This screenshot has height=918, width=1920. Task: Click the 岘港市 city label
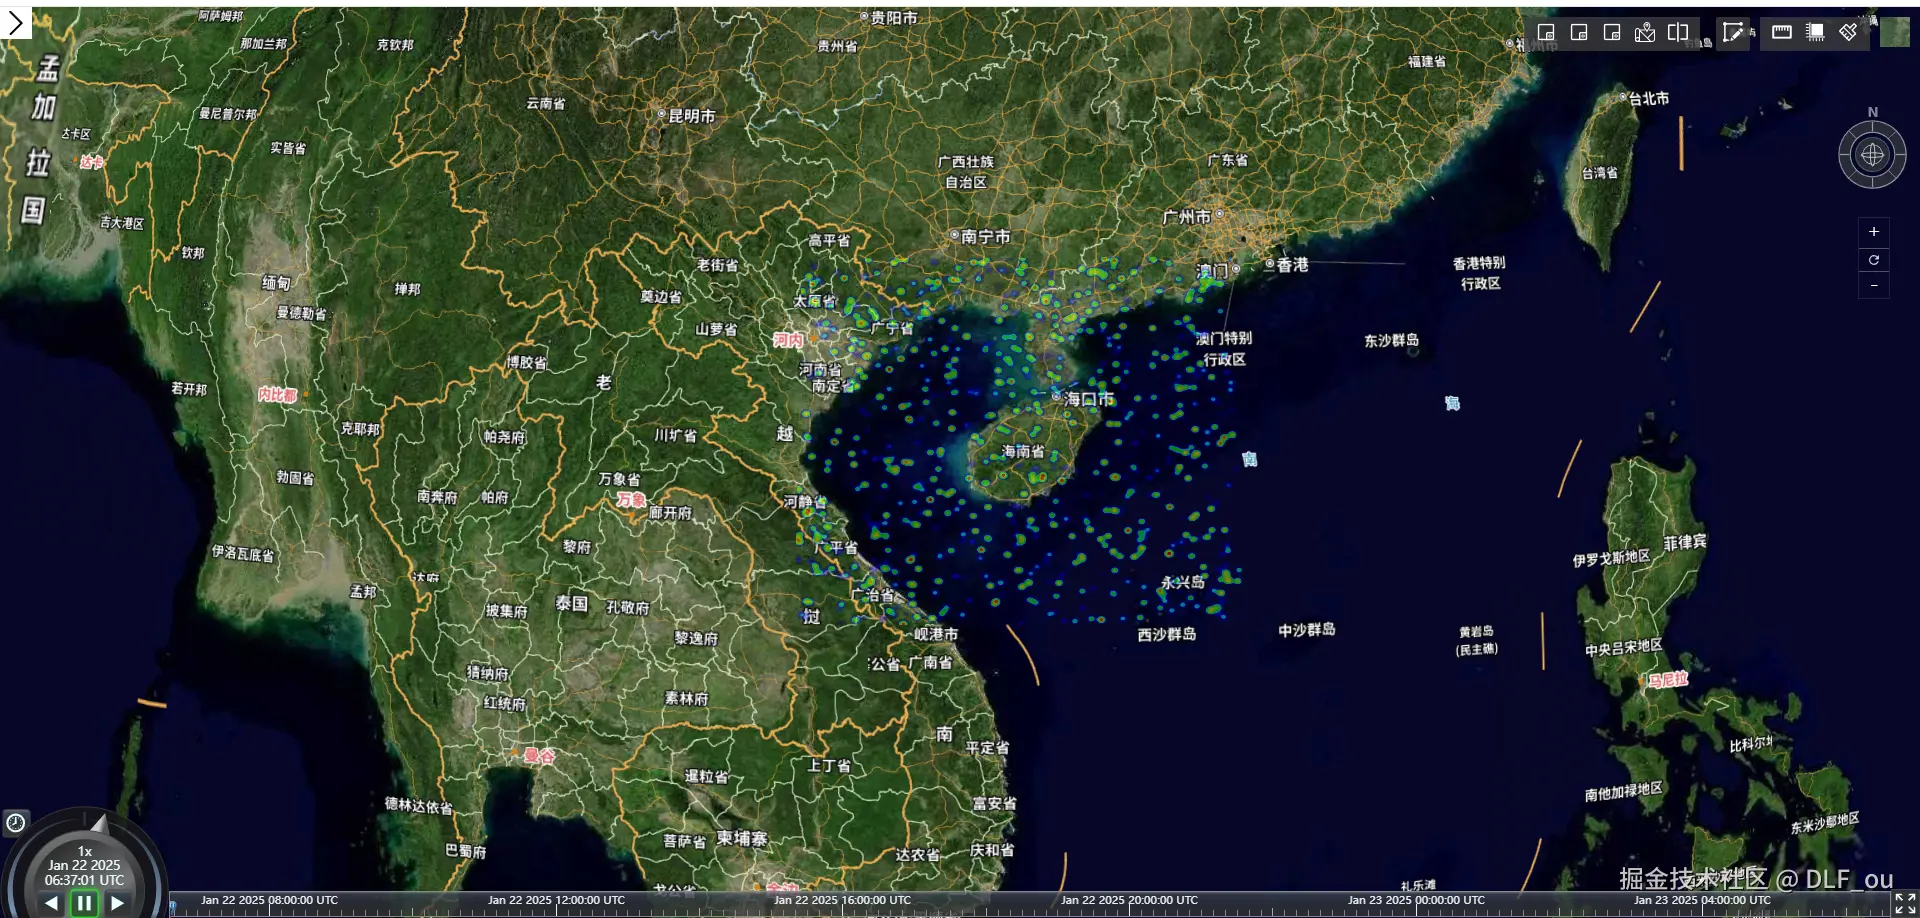point(937,634)
